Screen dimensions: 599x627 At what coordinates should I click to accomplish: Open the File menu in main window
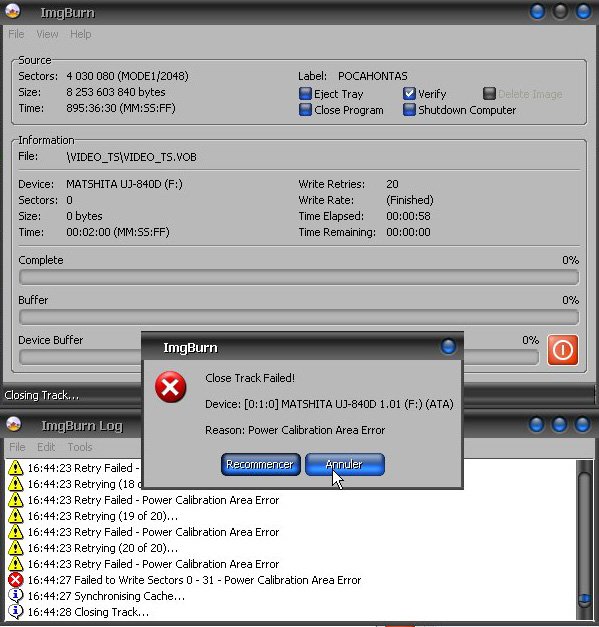coord(16,34)
